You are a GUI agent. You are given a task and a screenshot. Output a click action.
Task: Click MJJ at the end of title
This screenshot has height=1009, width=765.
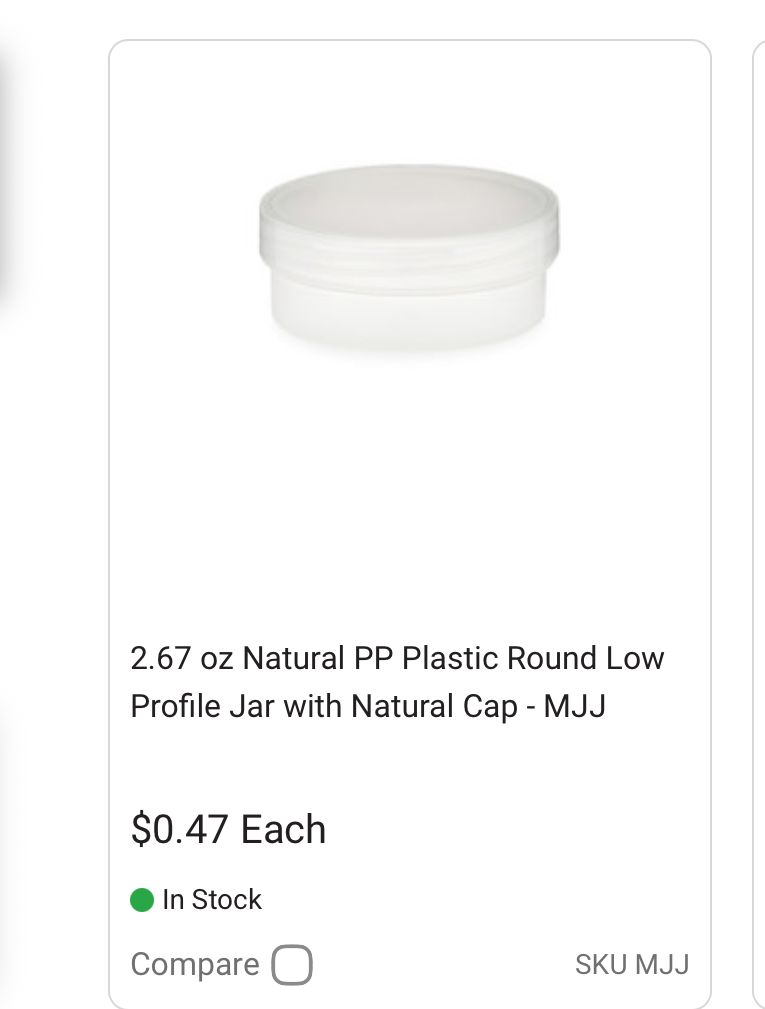(x=575, y=706)
